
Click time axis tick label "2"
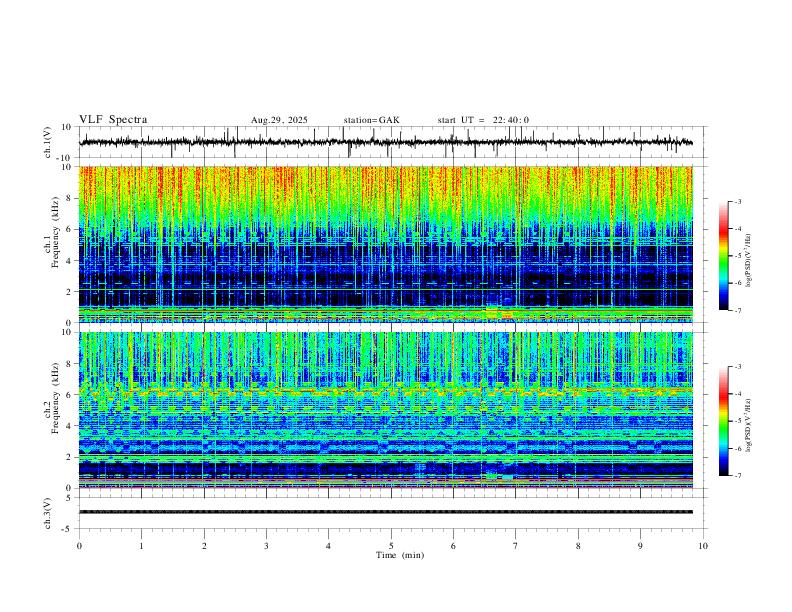pyautogui.click(x=204, y=546)
